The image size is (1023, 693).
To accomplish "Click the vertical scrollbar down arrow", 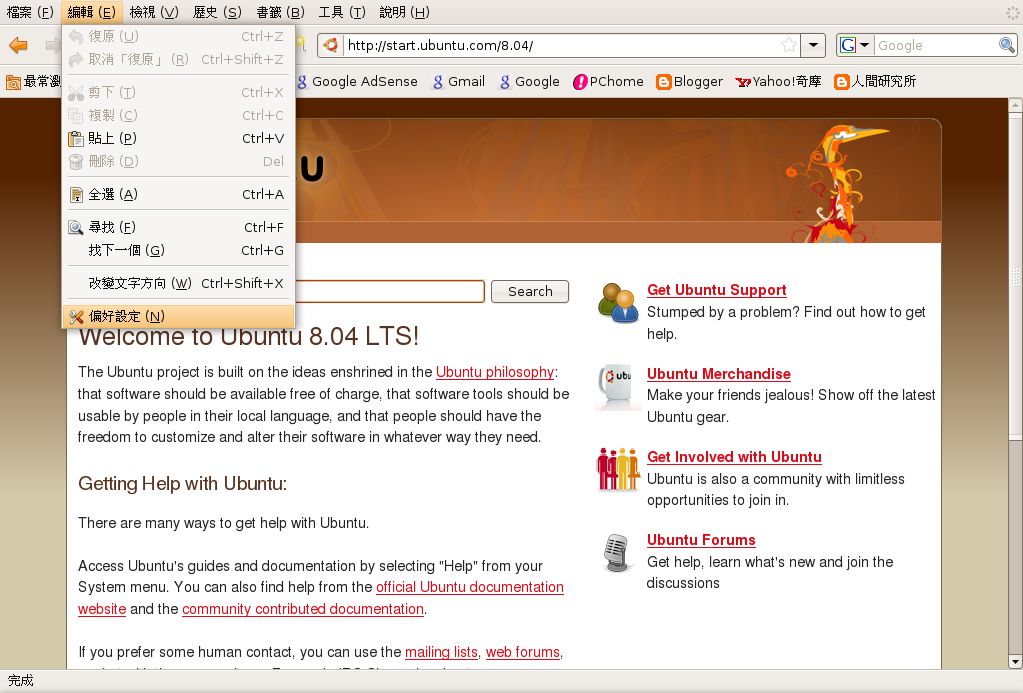I will tap(1015, 662).
